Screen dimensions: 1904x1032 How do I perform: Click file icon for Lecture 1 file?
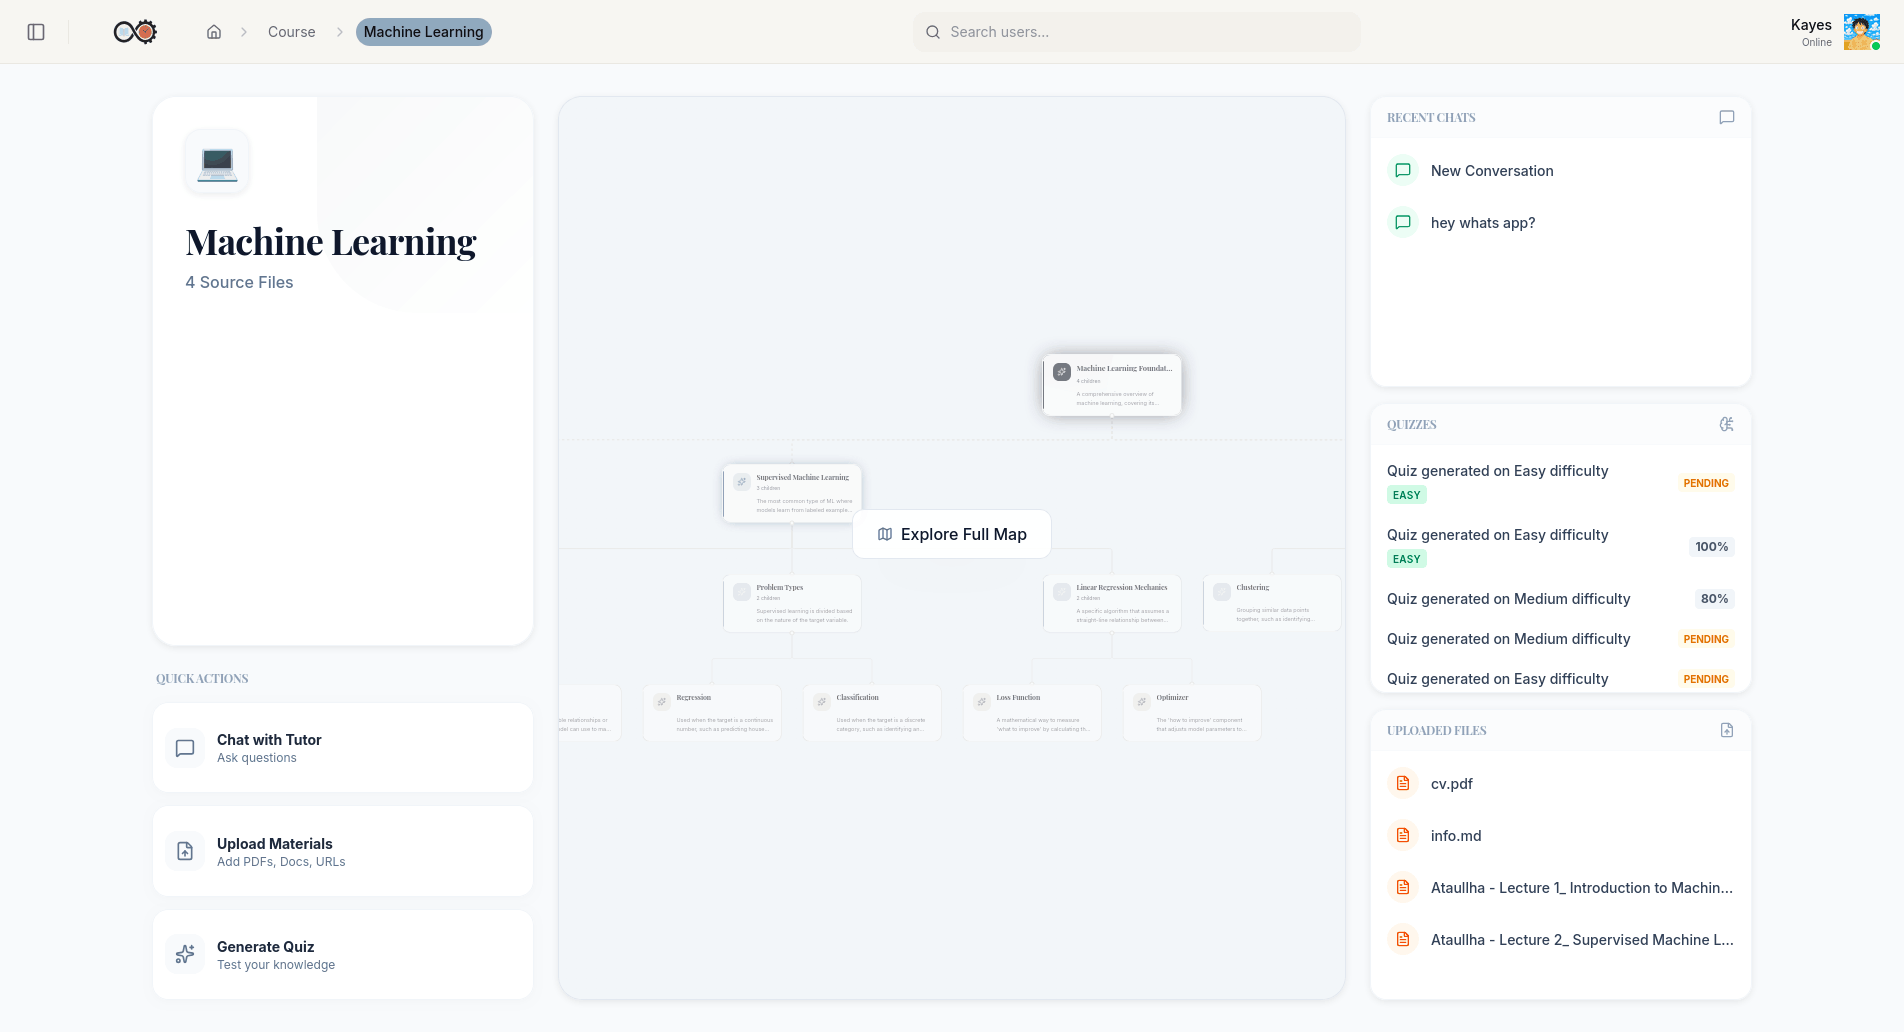(x=1403, y=888)
